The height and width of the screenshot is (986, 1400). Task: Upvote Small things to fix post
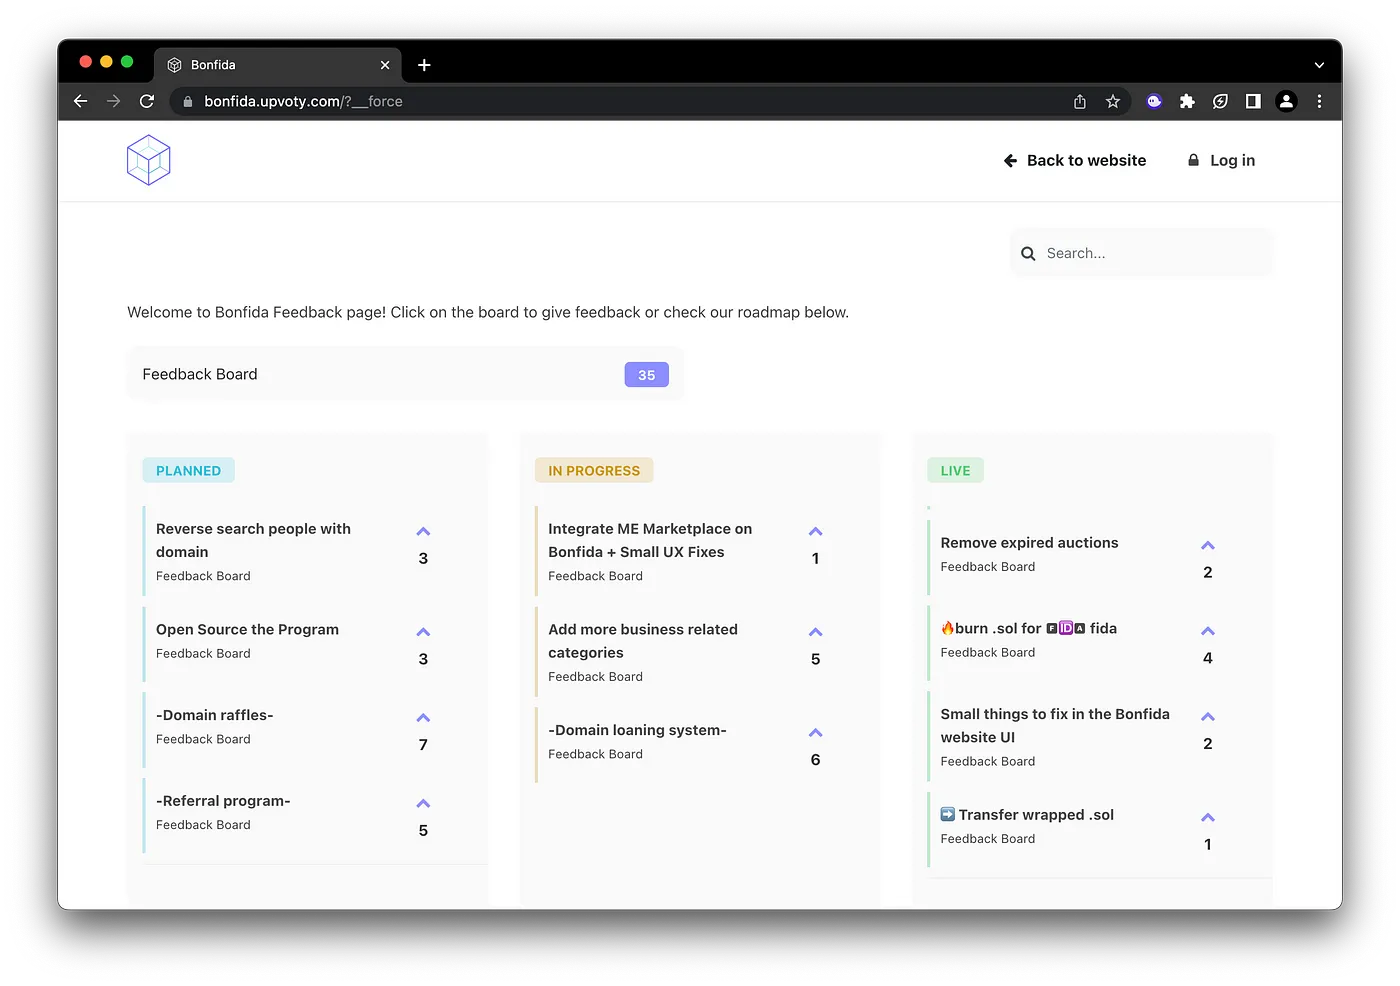click(x=1207, y=717)
